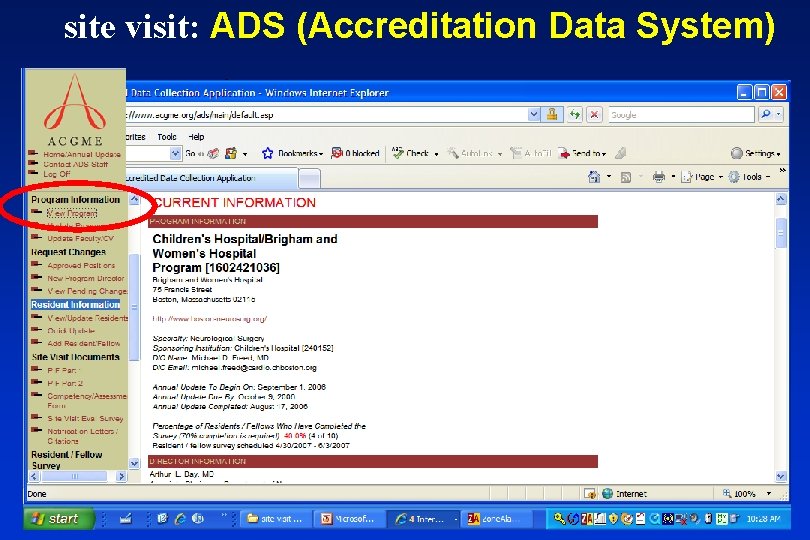810x540 pixels.
Task: Click the Site Visit Eval Survey link
Action: point(85,418)
